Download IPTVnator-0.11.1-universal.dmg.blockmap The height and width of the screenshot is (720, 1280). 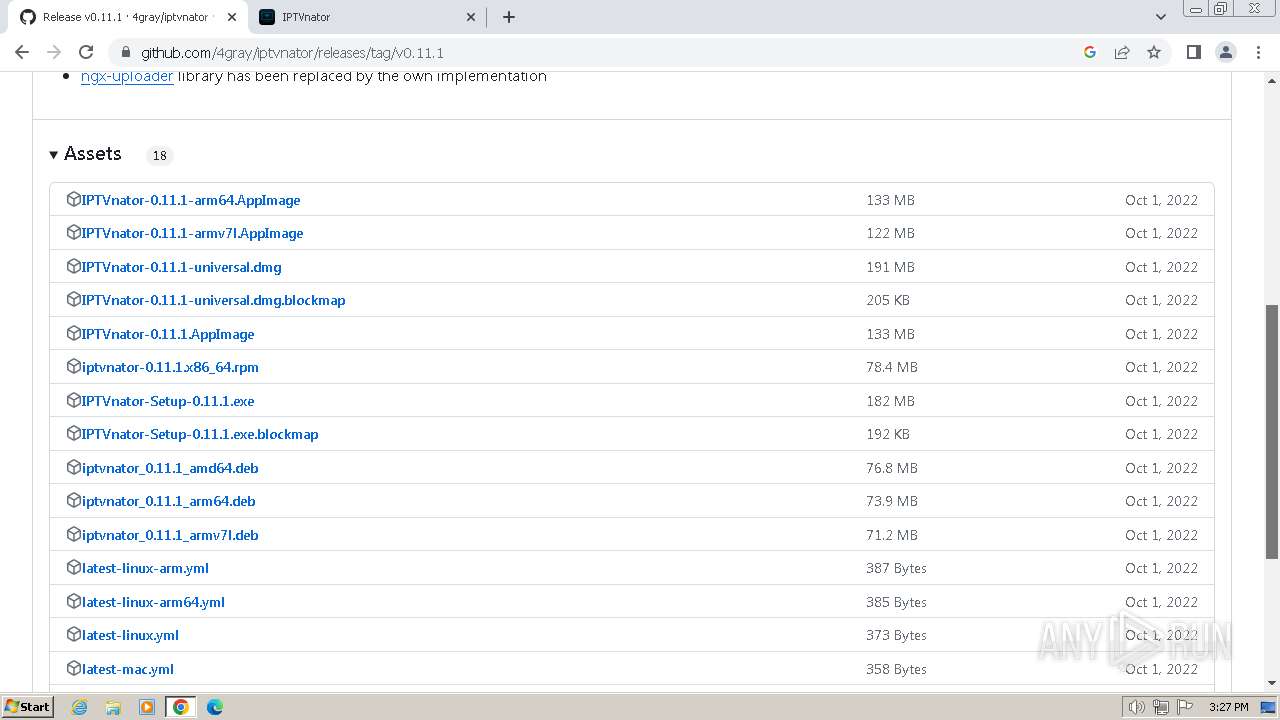213,300
